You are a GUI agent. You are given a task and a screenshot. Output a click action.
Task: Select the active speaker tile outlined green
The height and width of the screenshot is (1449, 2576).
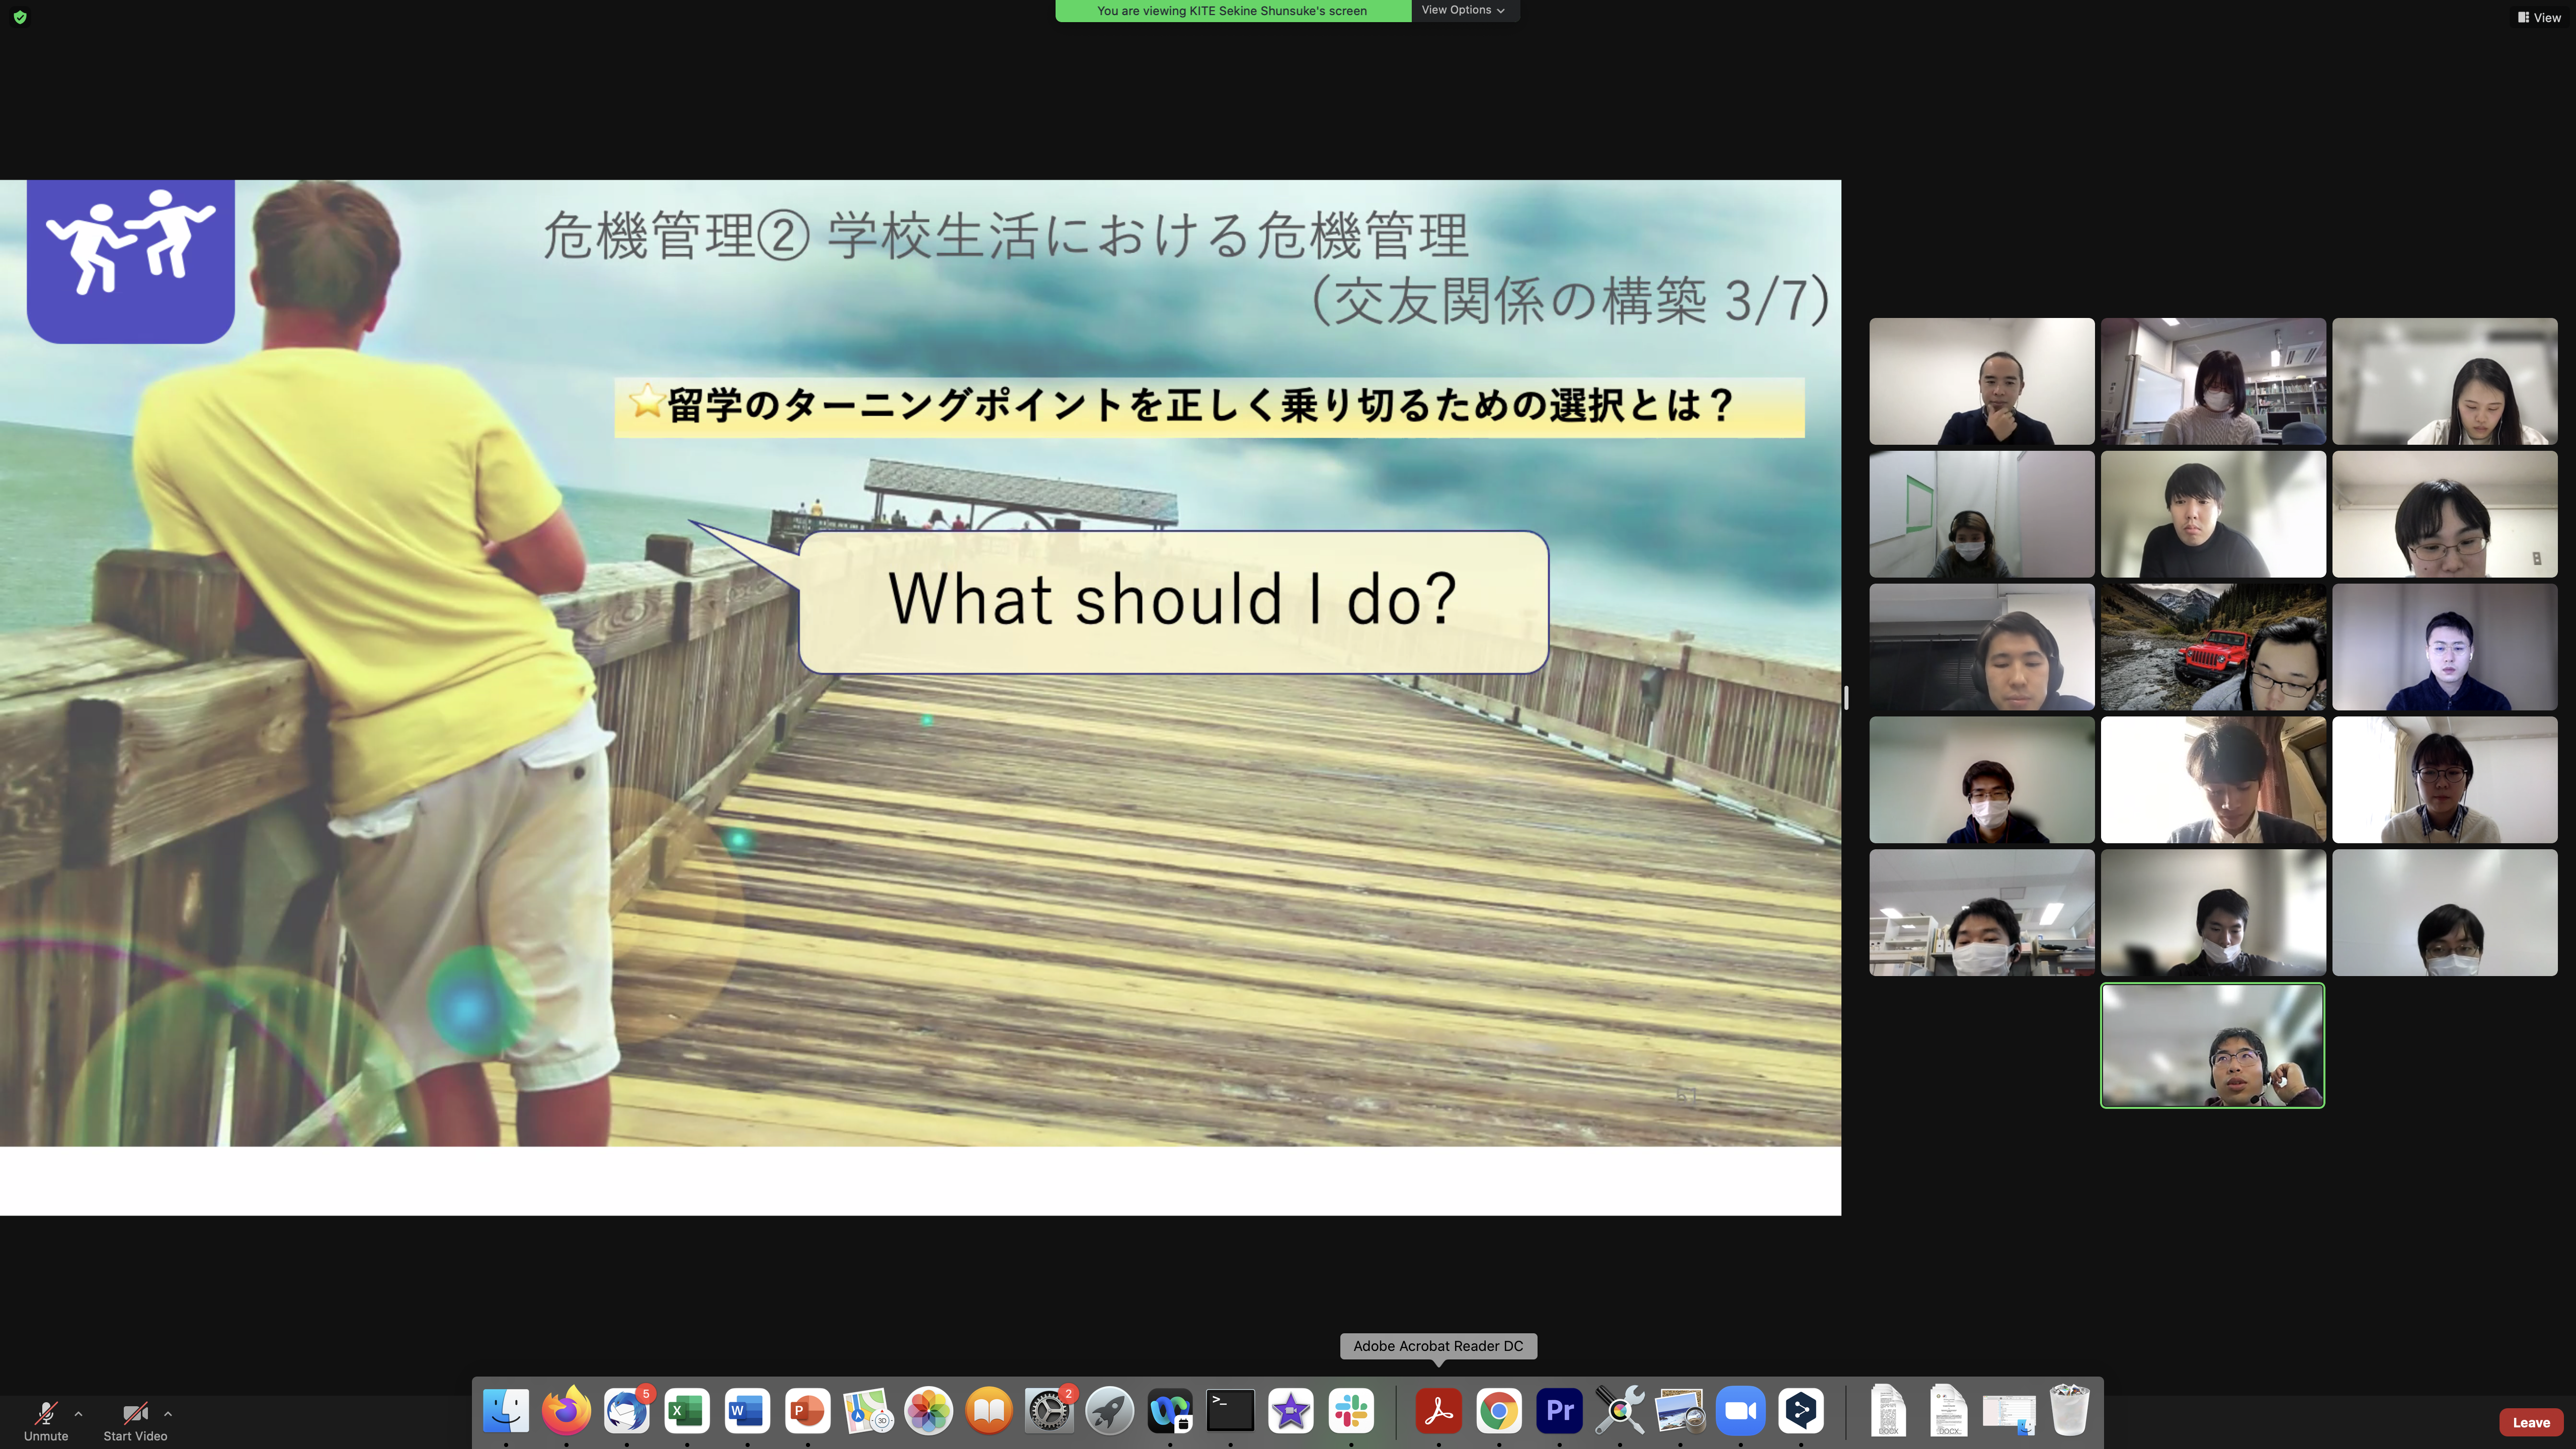pyautogui.click(x=2212, y=1045)
